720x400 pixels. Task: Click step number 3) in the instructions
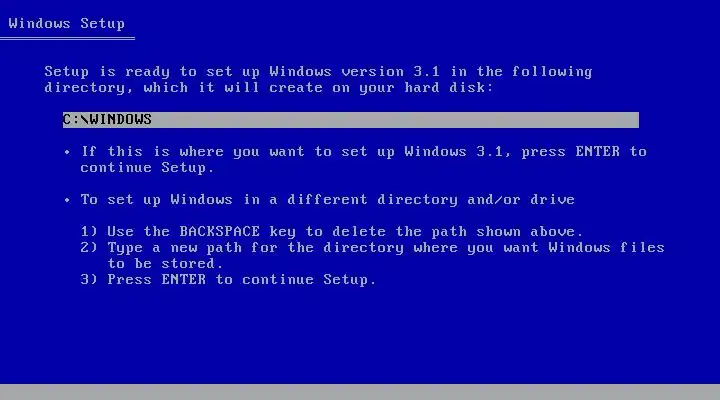pos(89,280)
